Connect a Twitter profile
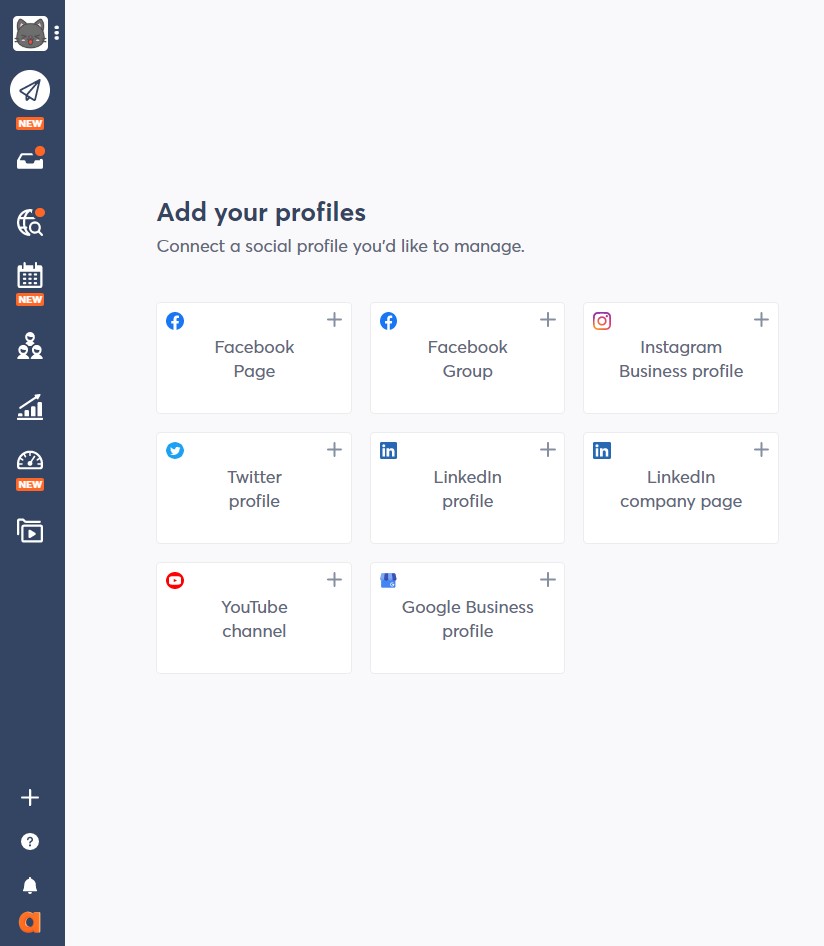The height and width of the screenshot is (946, 824). [x=254, y=488]
